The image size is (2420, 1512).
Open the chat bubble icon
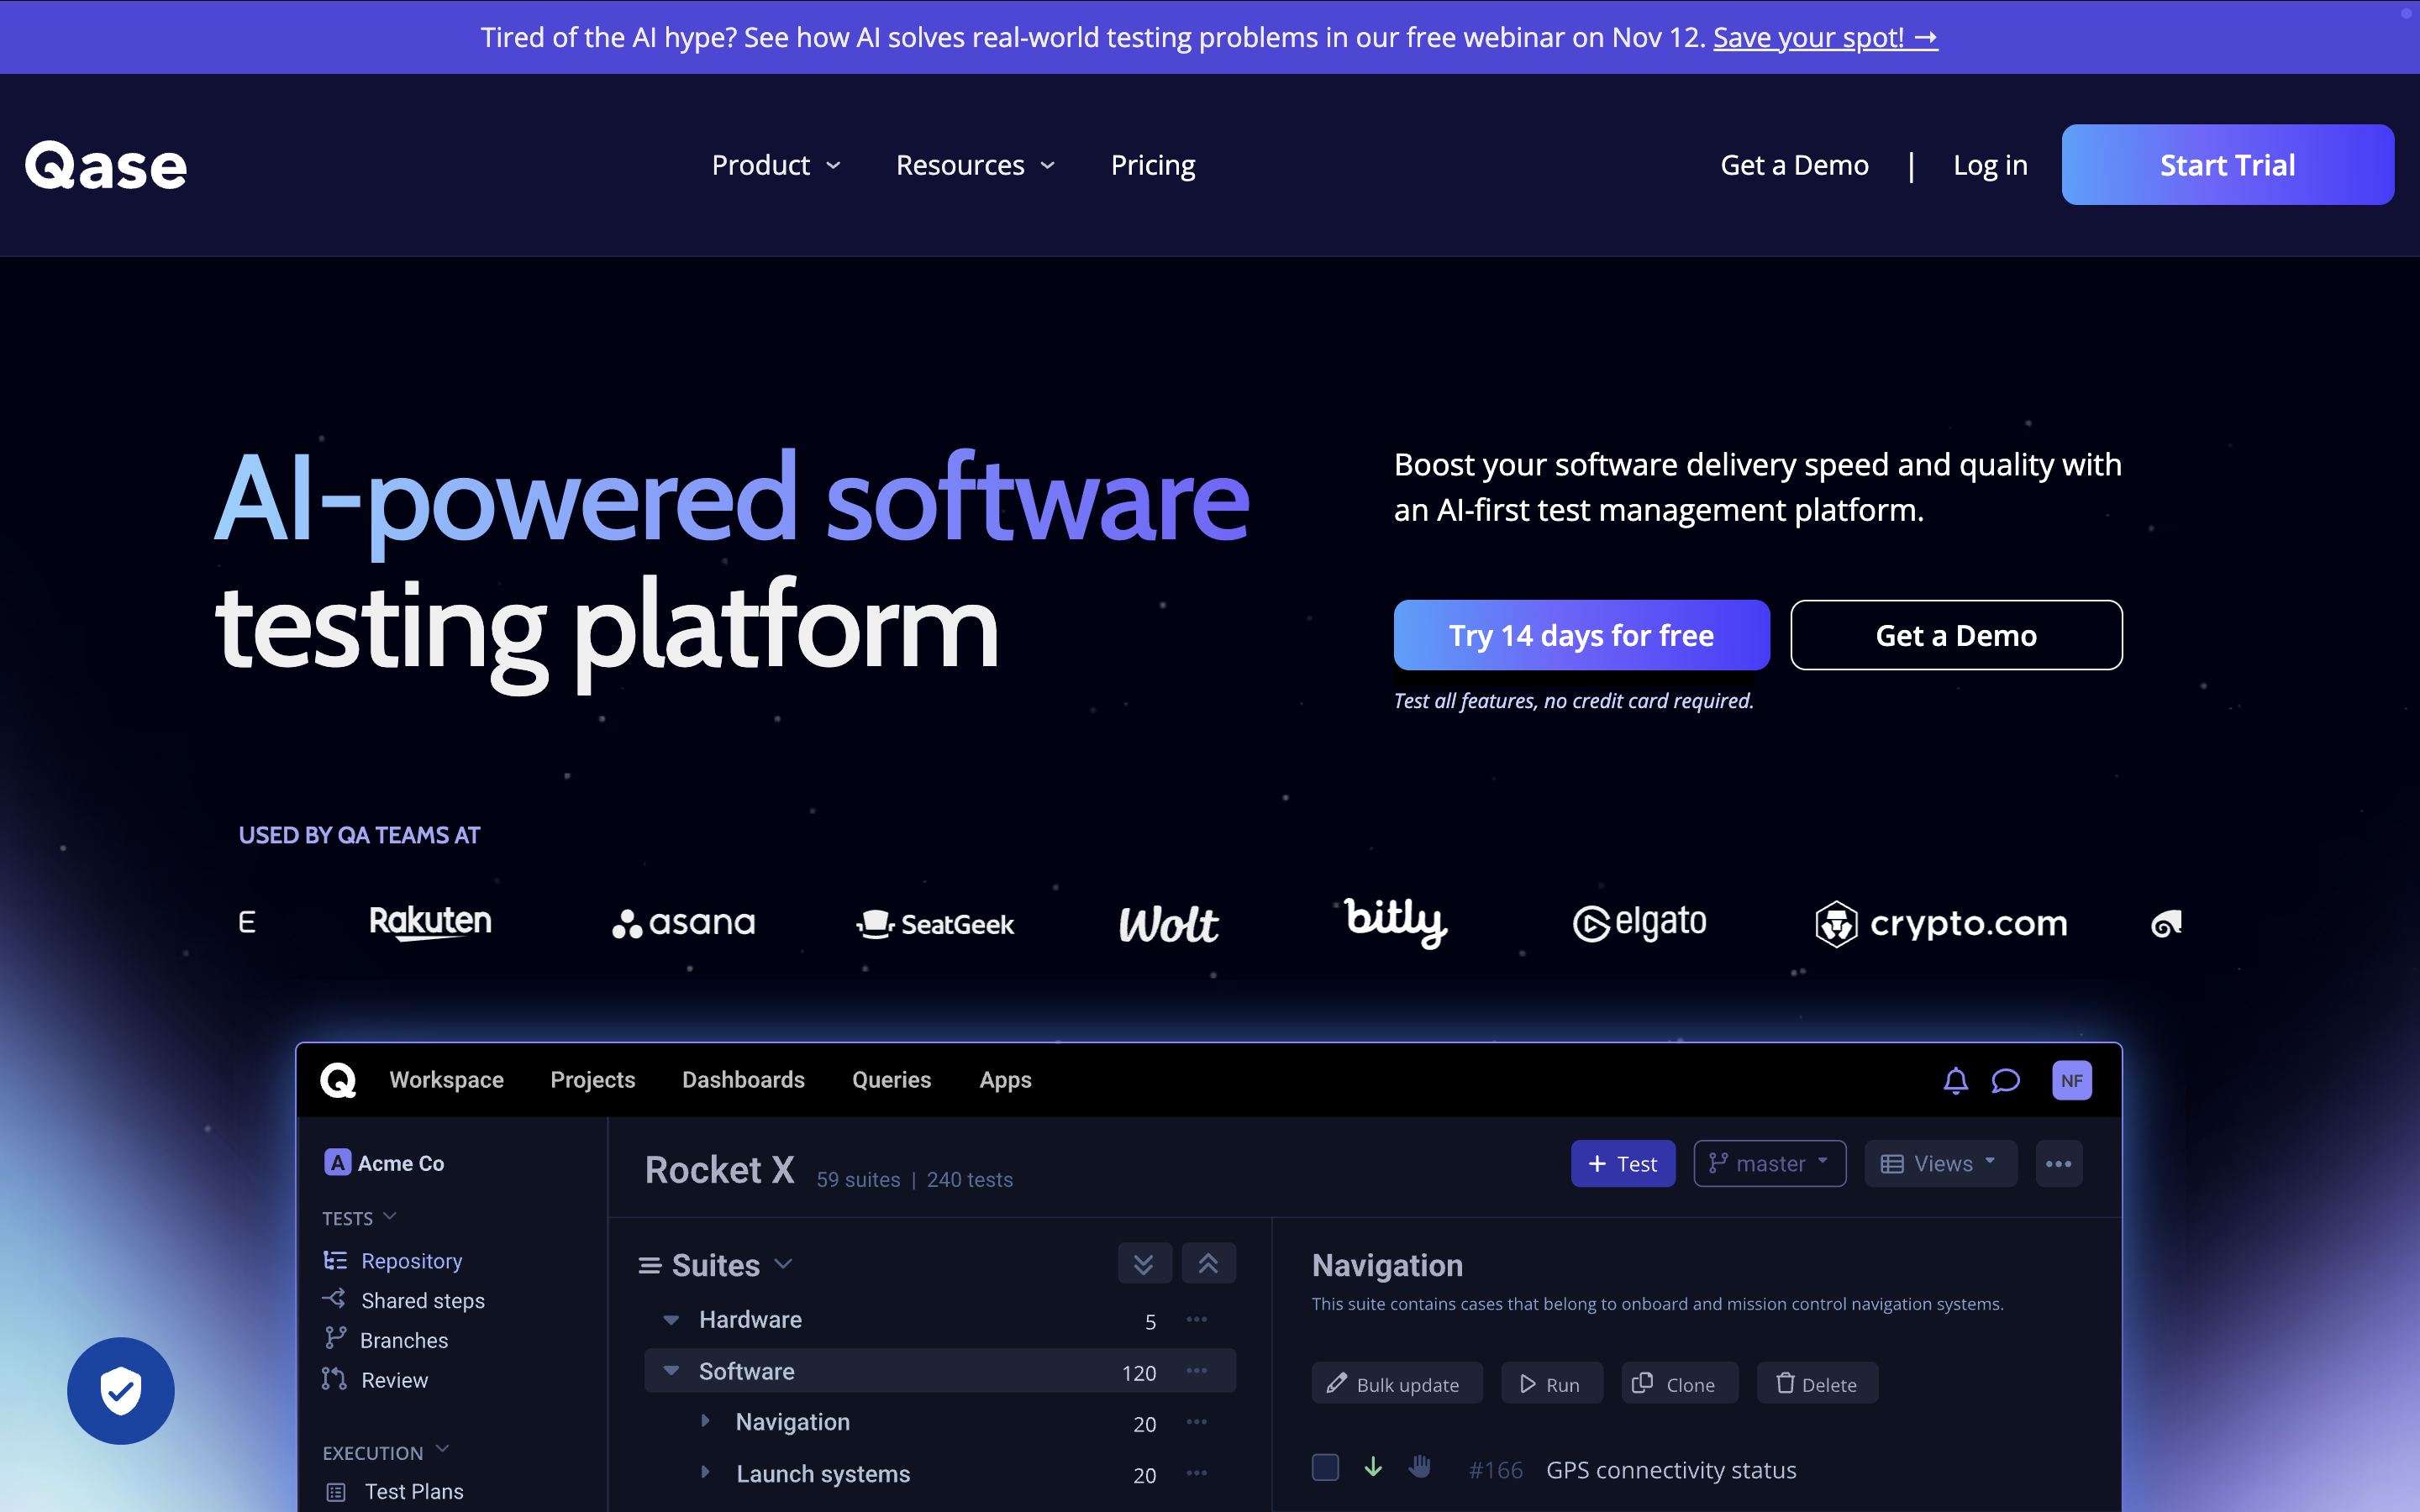pyautogui.click(x=2005, y=1080)
